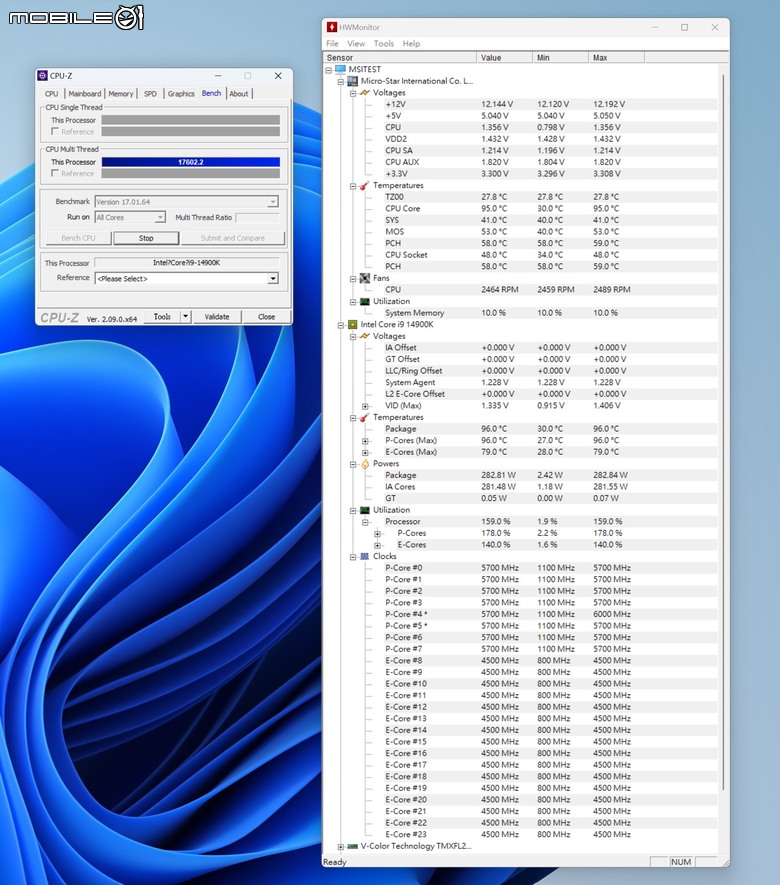Click the NUM status bar indicator
780x885 pixels.
tap(681, 862)
